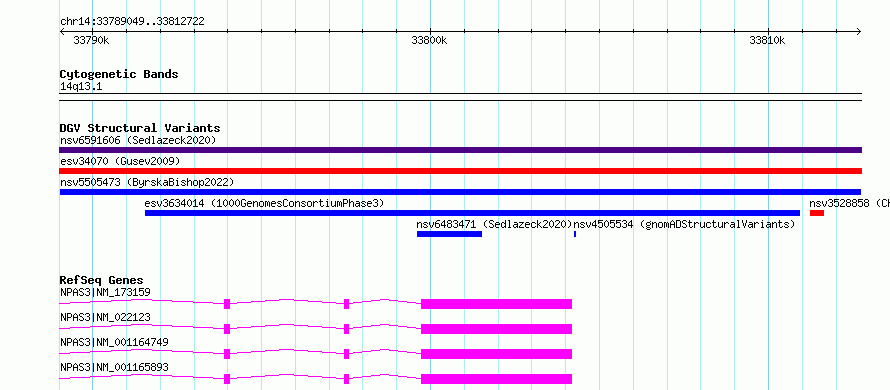Click the NPAS3|NM_001164749 transcript label

tap(114, 342)
